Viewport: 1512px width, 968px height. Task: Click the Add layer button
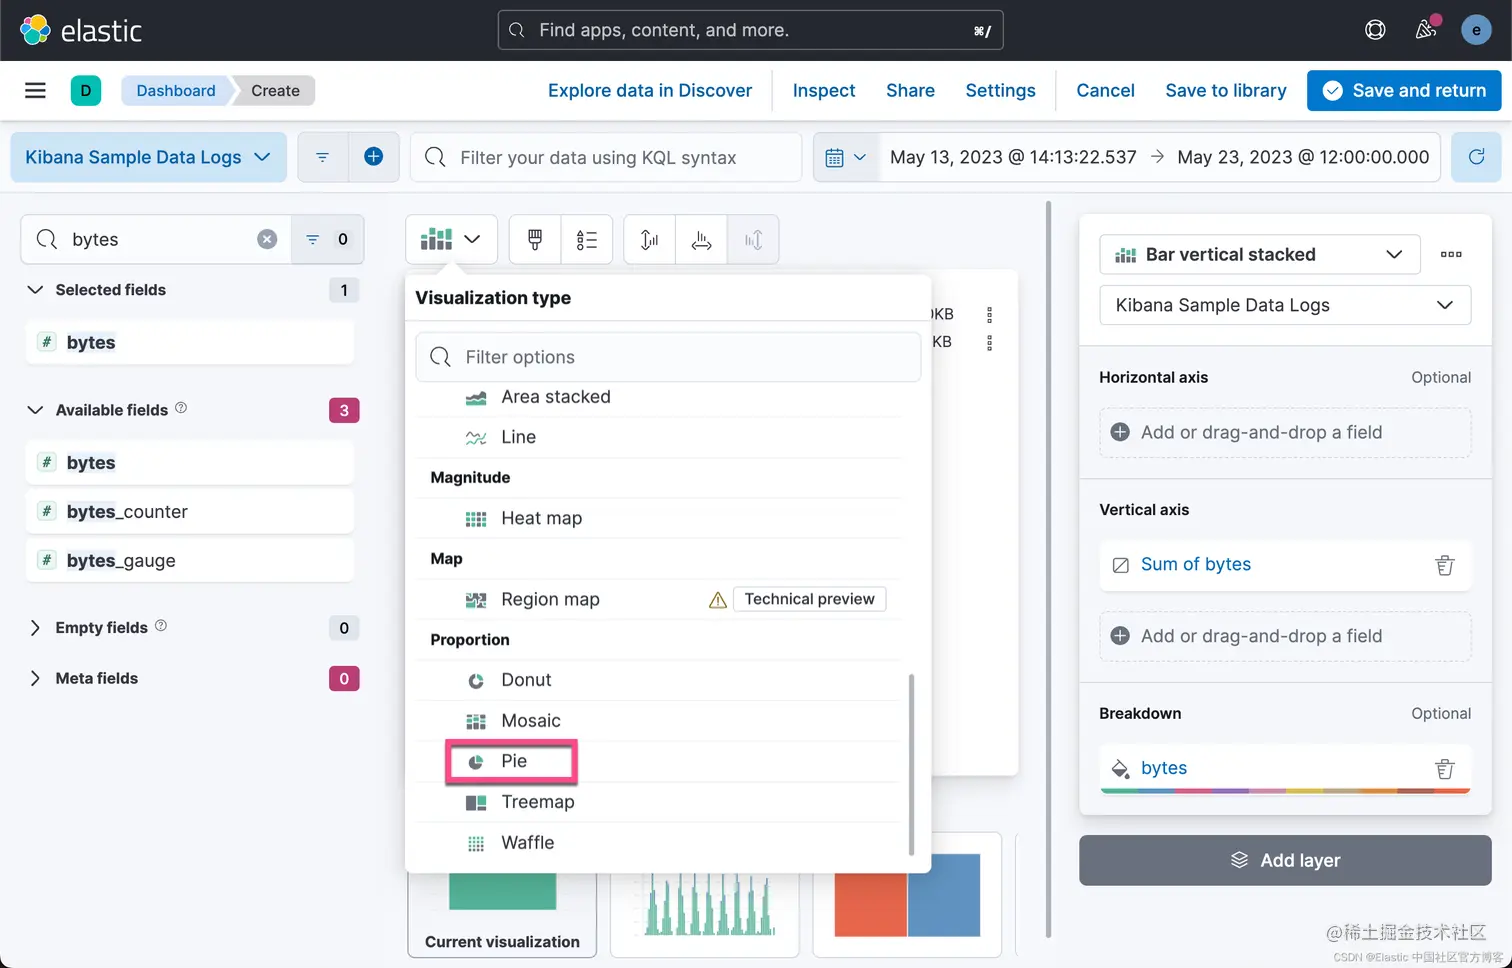(1285, 860)
